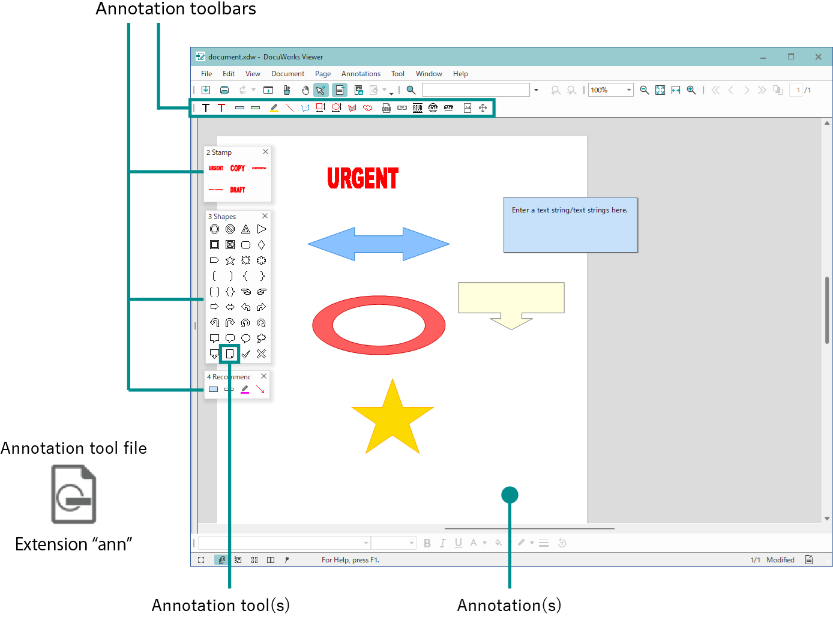Toggle italic formatting in the bottom bar
The image size is (833, 617).
coord(442,543)
